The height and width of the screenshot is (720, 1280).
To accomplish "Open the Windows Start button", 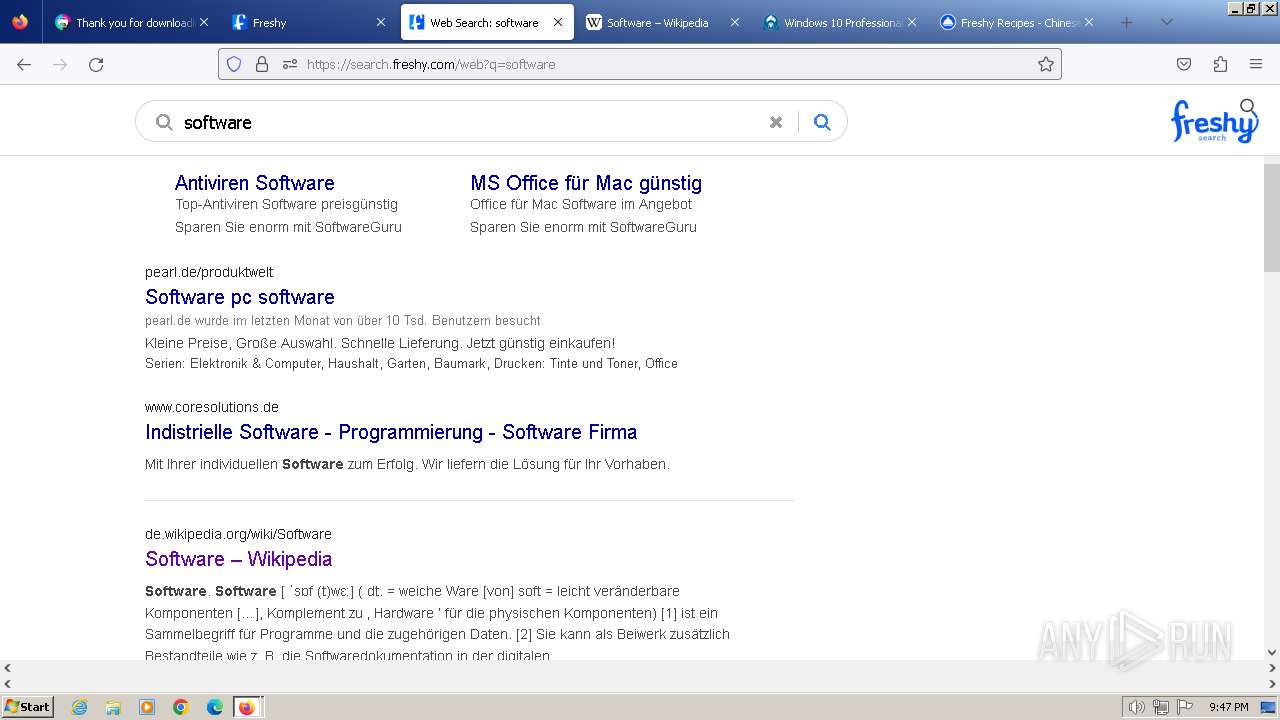I will (28, 707).
